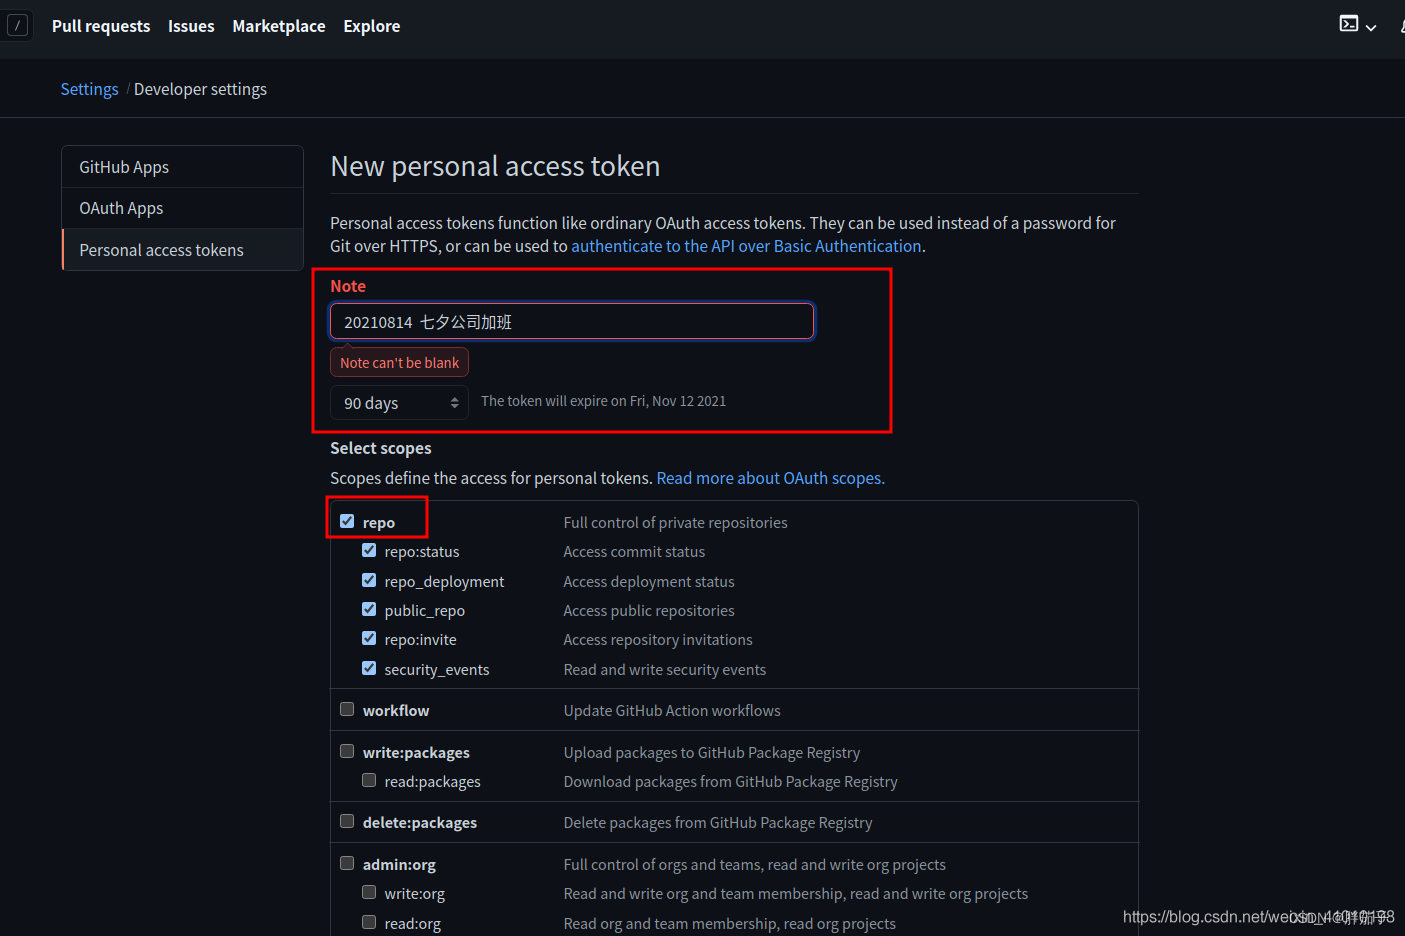Click 'Read more about OAuth scopes' link
This screenshot has width=1405, height=936.
pos(769,478)
